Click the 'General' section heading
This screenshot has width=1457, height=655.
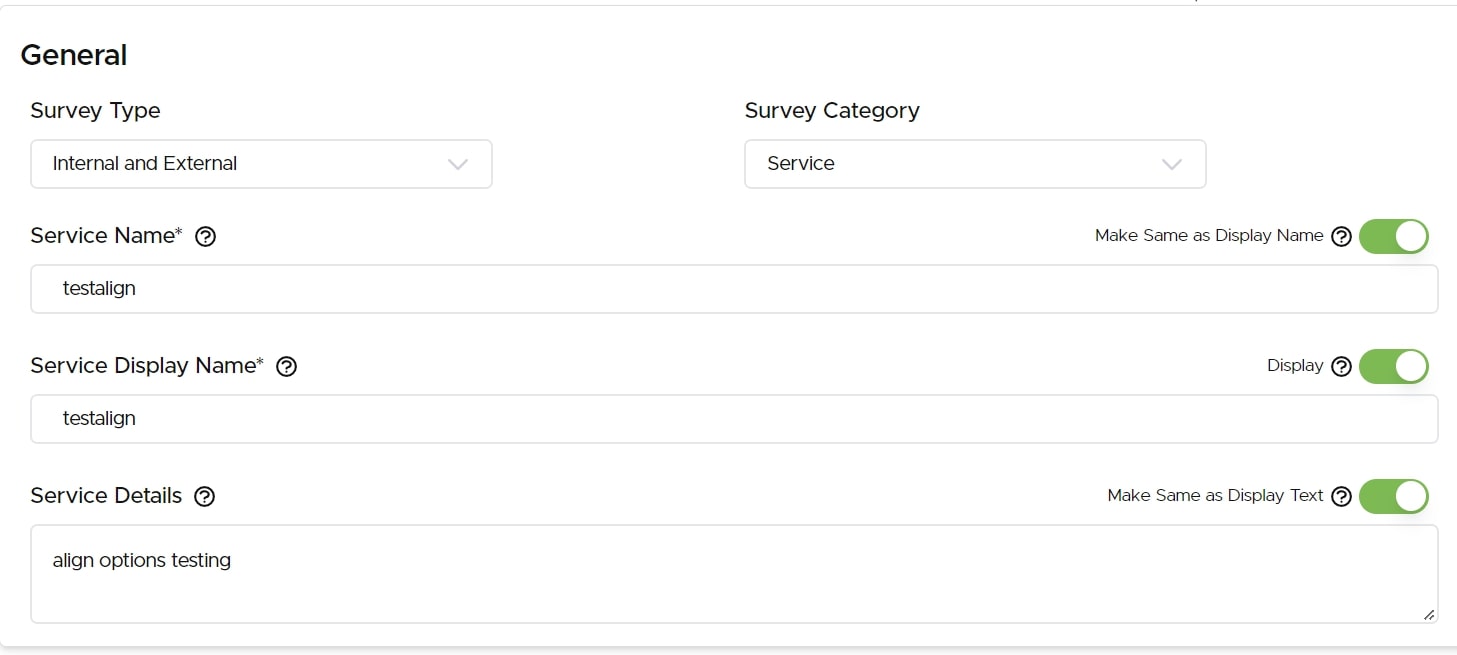(x=74, y=55)
